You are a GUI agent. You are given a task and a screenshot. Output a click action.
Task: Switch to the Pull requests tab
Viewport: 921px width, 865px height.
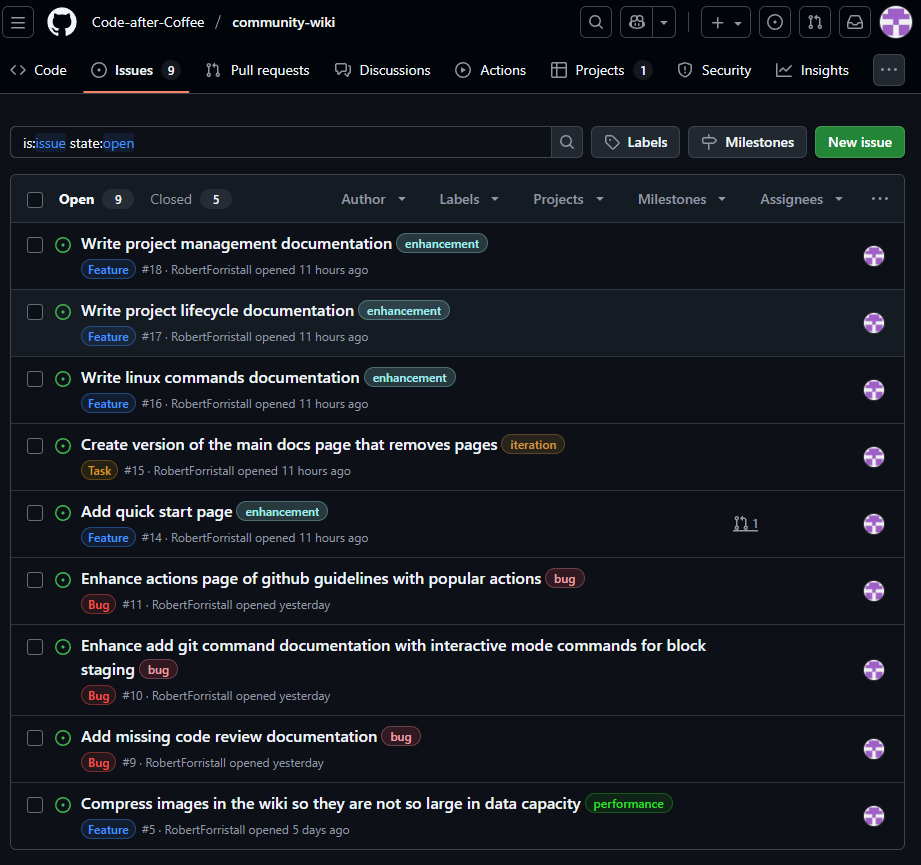[257, 70]
